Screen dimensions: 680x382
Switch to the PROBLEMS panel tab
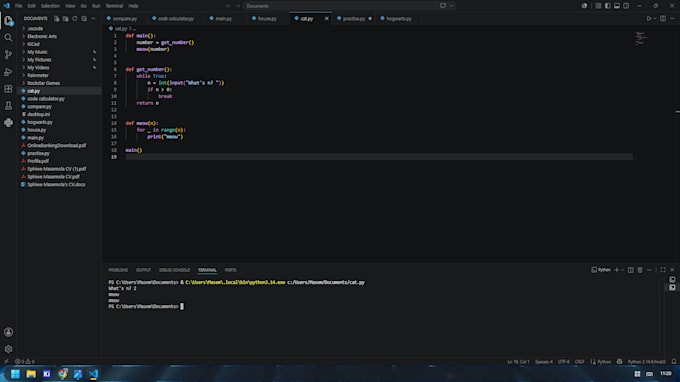pyautogui.click(x=118, y=270)
